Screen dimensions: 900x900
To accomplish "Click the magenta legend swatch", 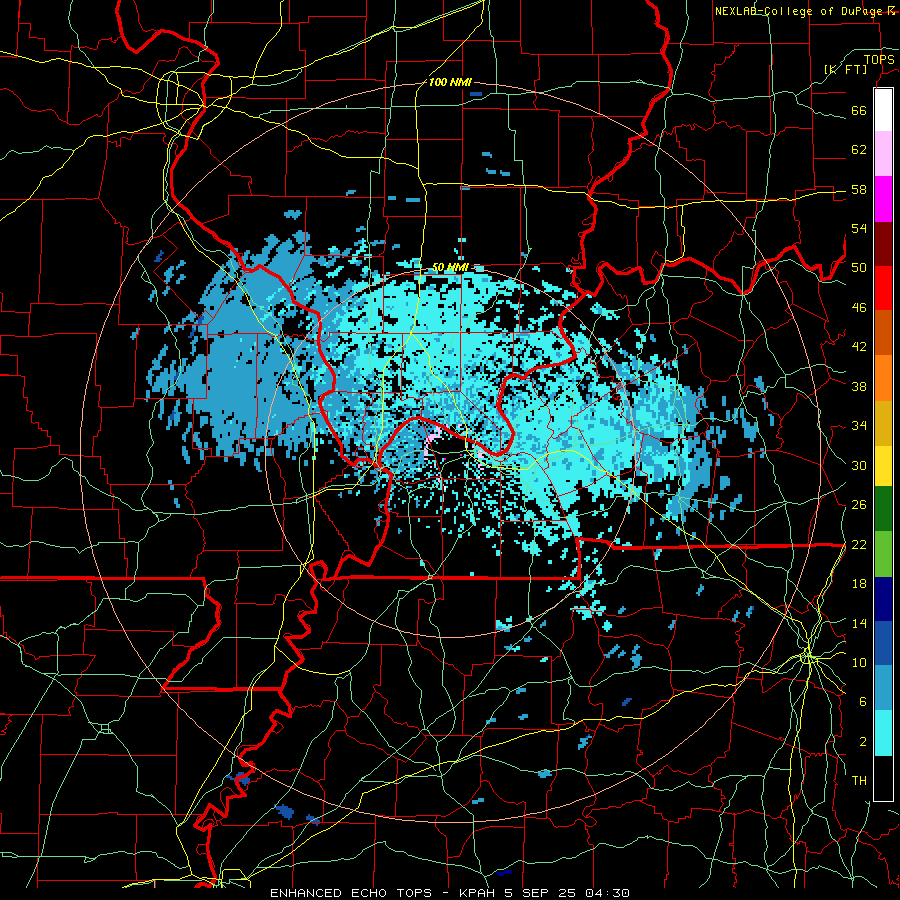I will point(883,199).
